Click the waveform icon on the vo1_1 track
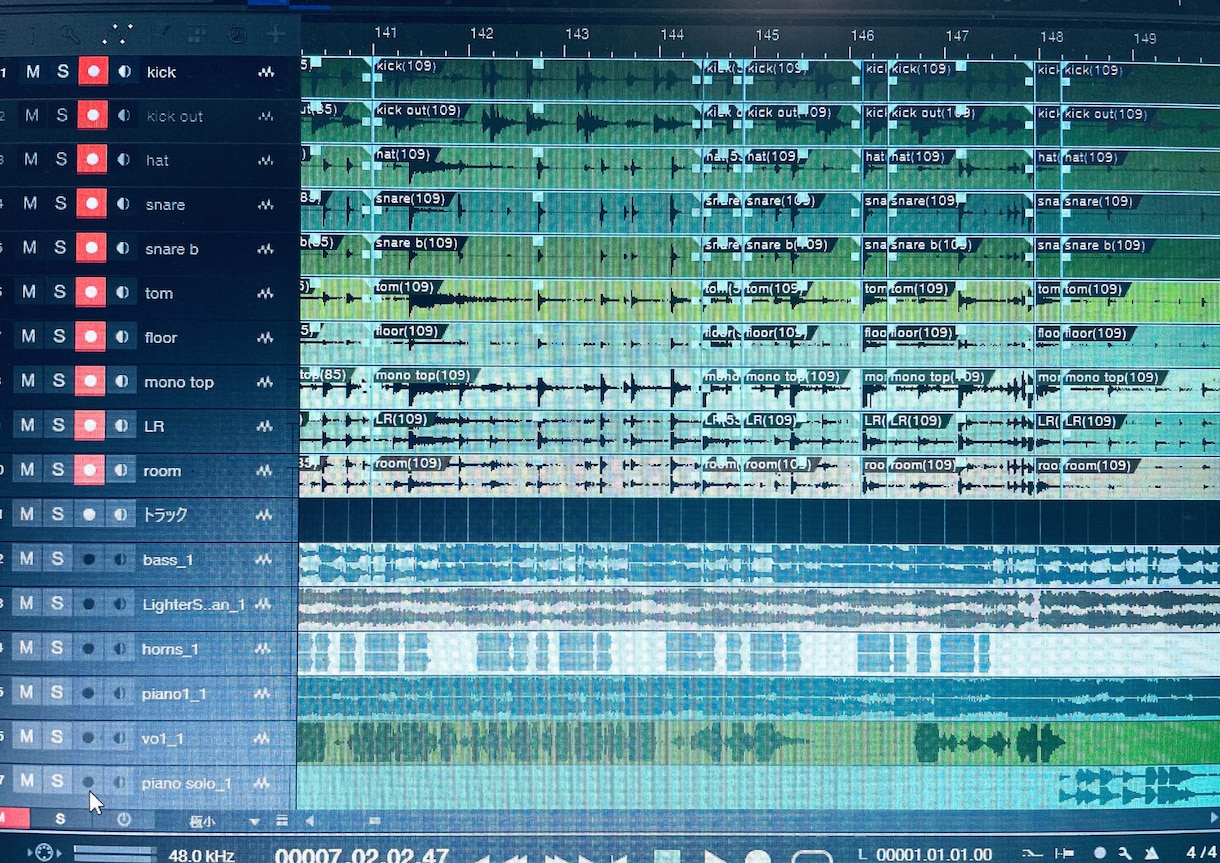 click(x=263, y=738)
